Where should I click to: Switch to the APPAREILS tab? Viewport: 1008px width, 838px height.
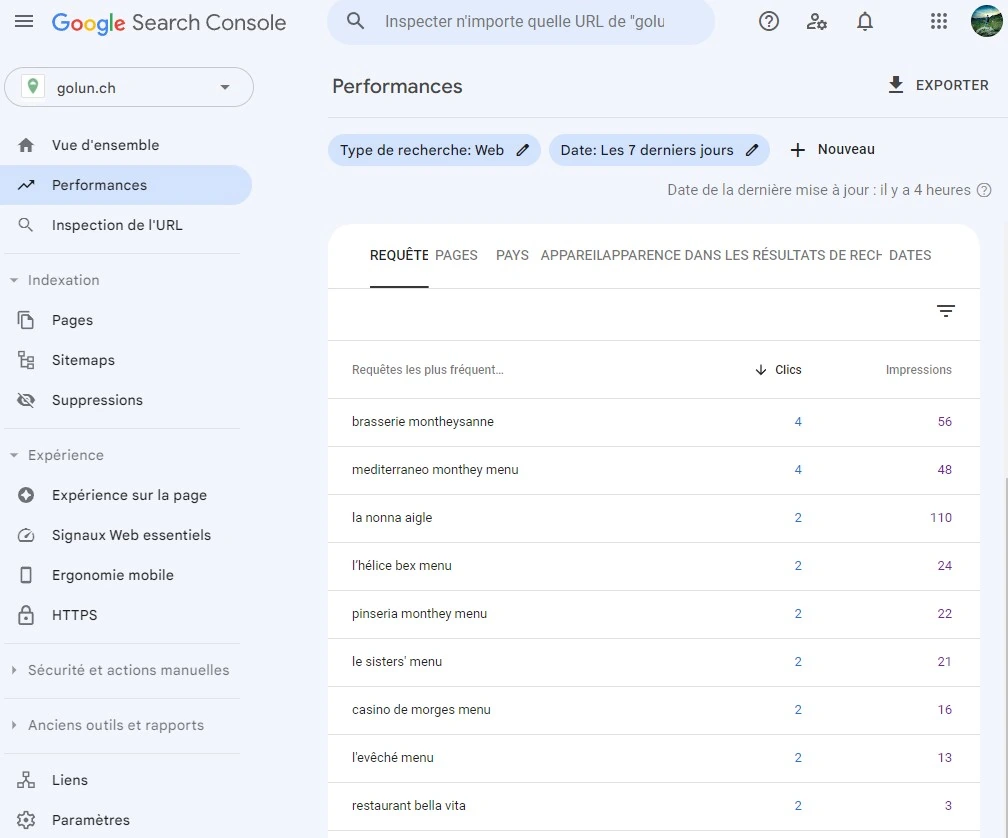(572, 255)
